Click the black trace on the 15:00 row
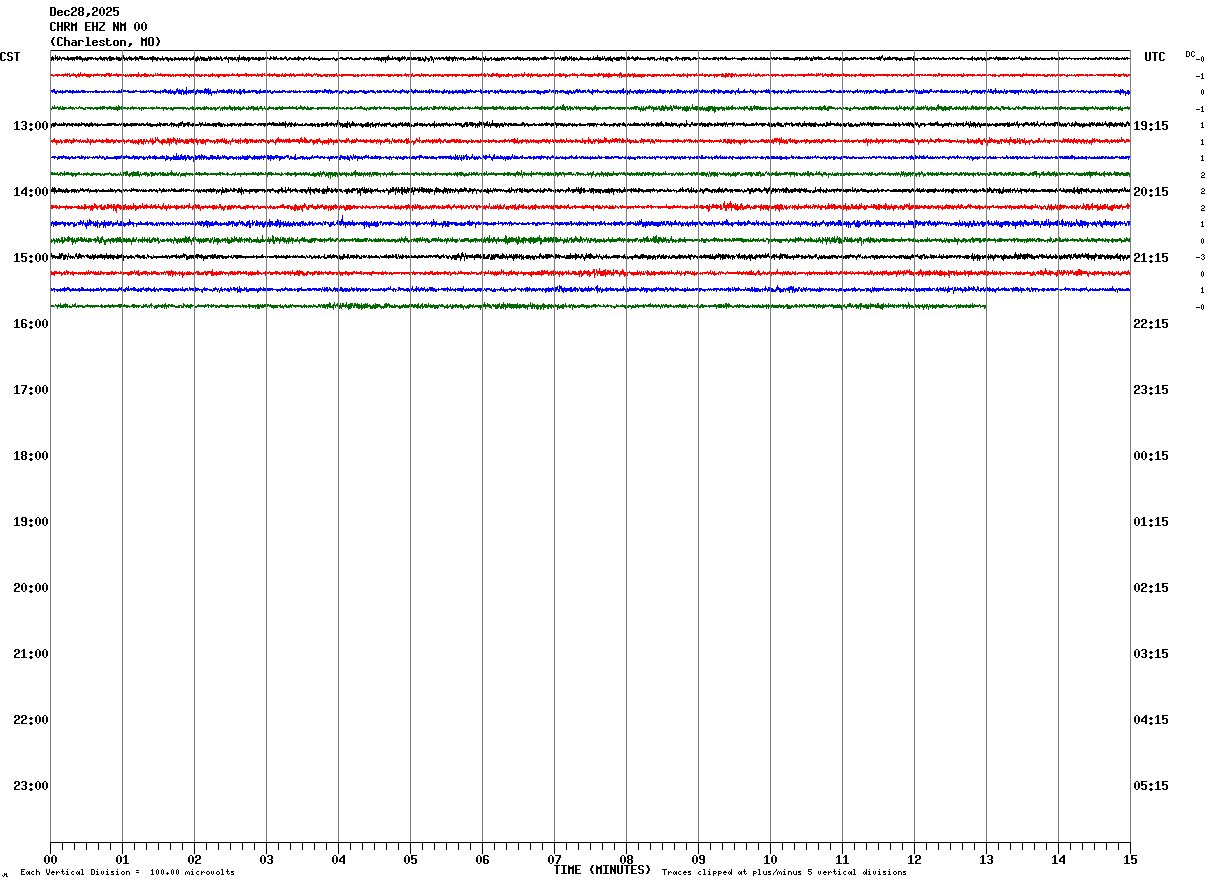 coord(590,257)
